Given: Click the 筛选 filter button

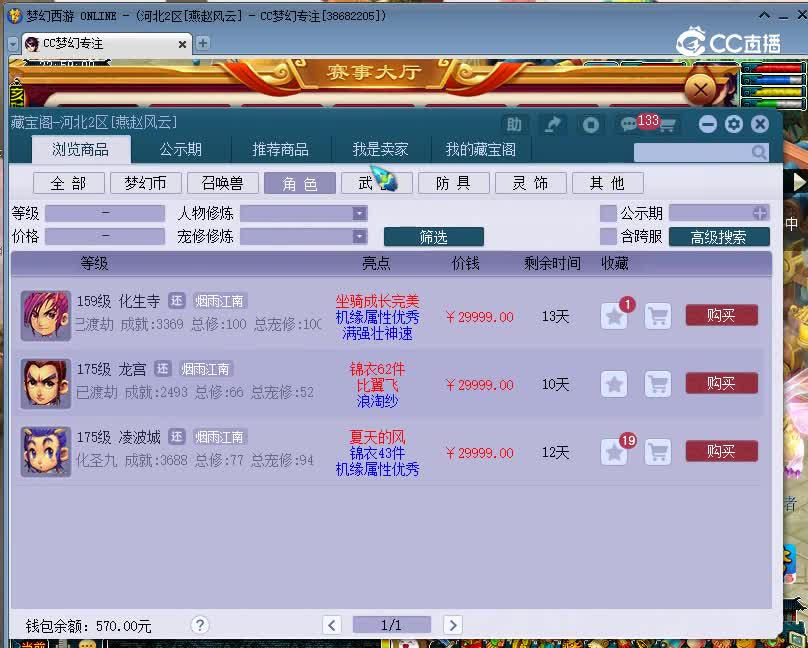Looking at the screenshot, I should coord(433,237).
